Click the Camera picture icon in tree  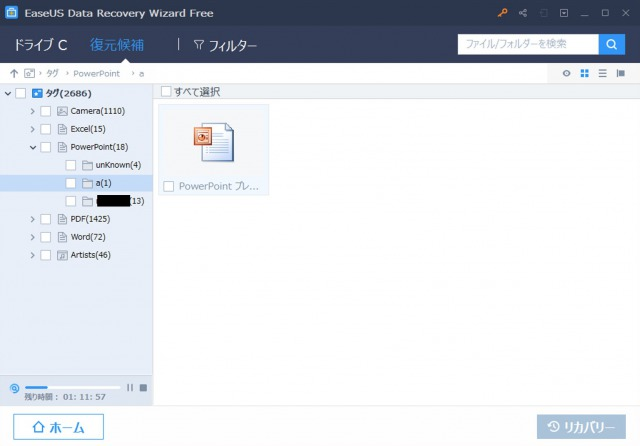pyautogui.click(x=62, y=111)
